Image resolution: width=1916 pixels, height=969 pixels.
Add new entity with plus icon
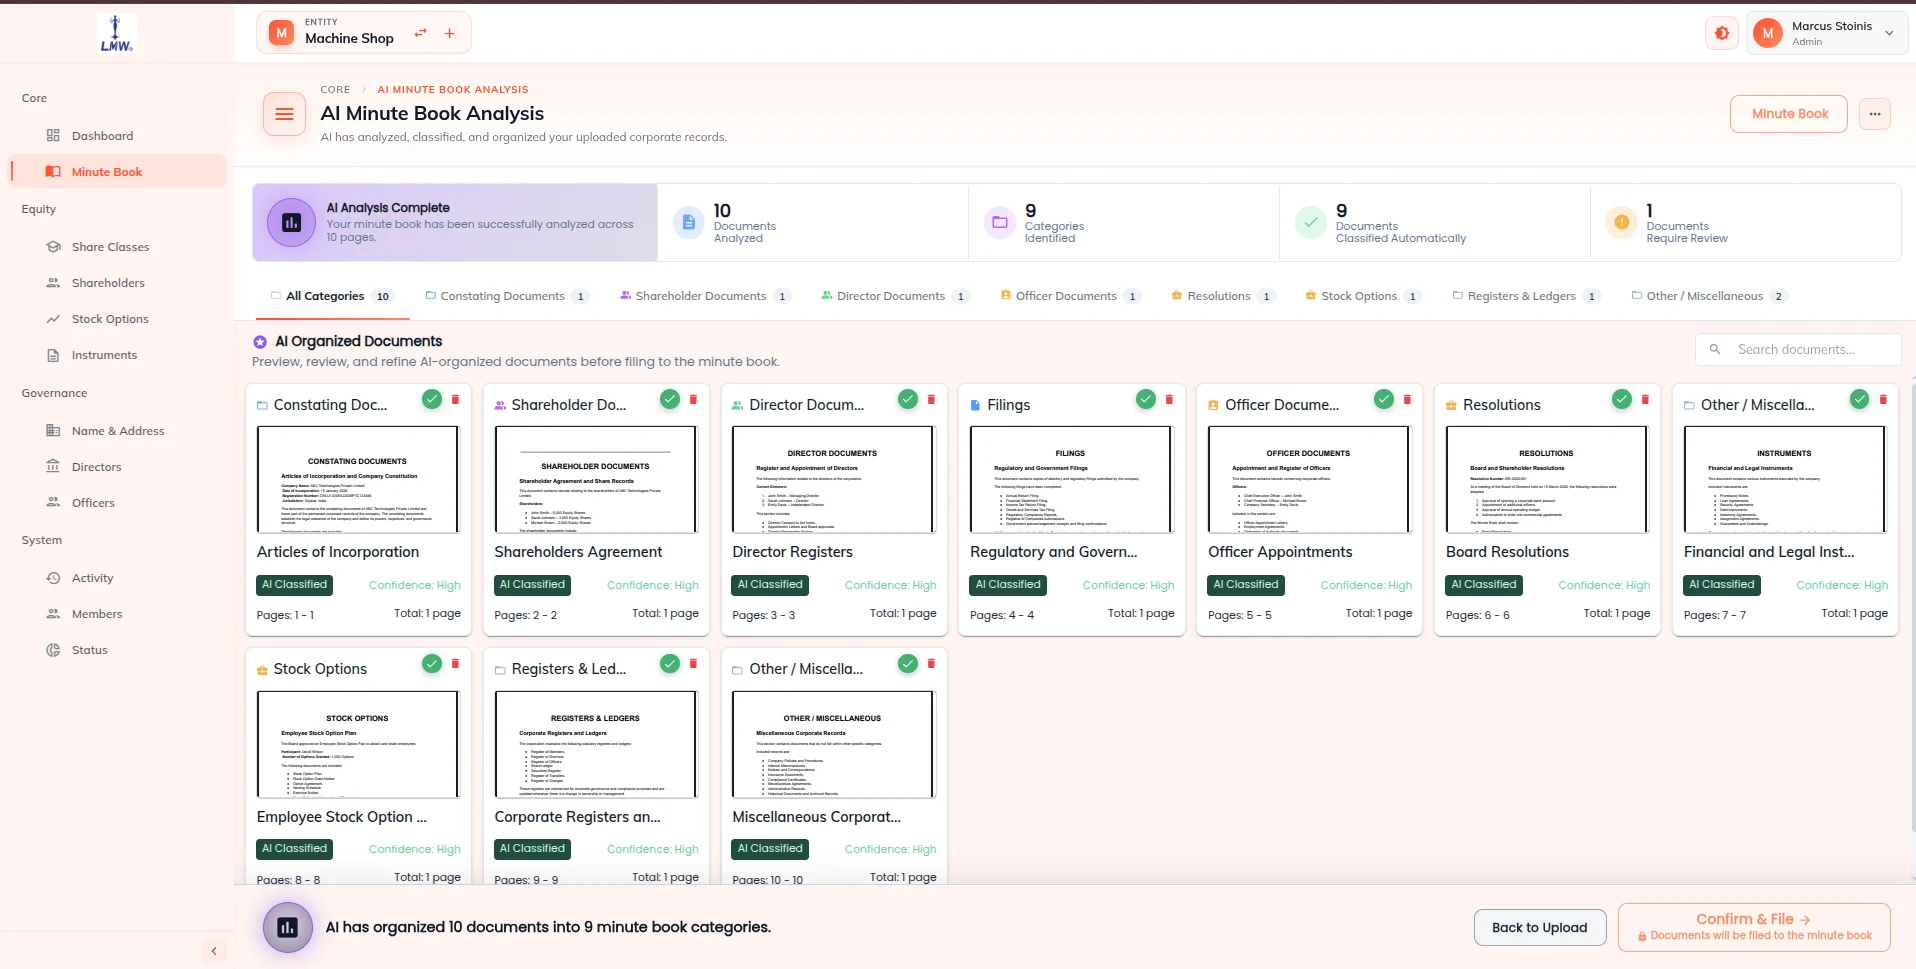coord(450,33)
